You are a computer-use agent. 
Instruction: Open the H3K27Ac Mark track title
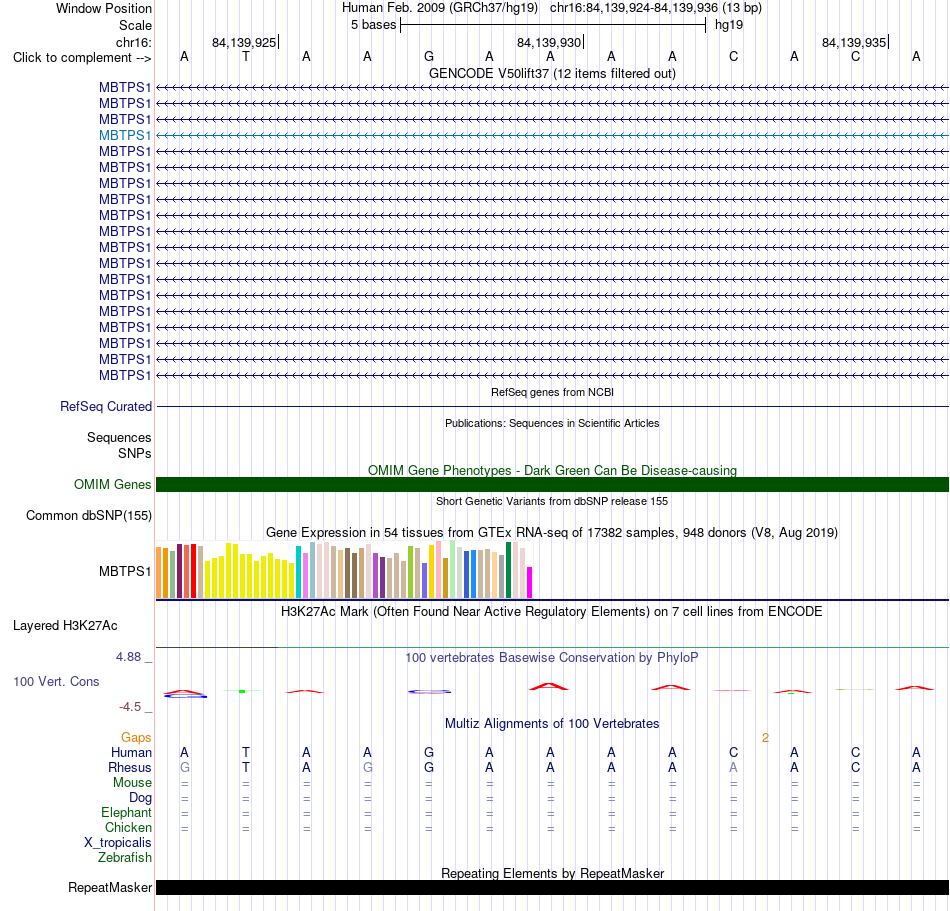click(552, 611)
